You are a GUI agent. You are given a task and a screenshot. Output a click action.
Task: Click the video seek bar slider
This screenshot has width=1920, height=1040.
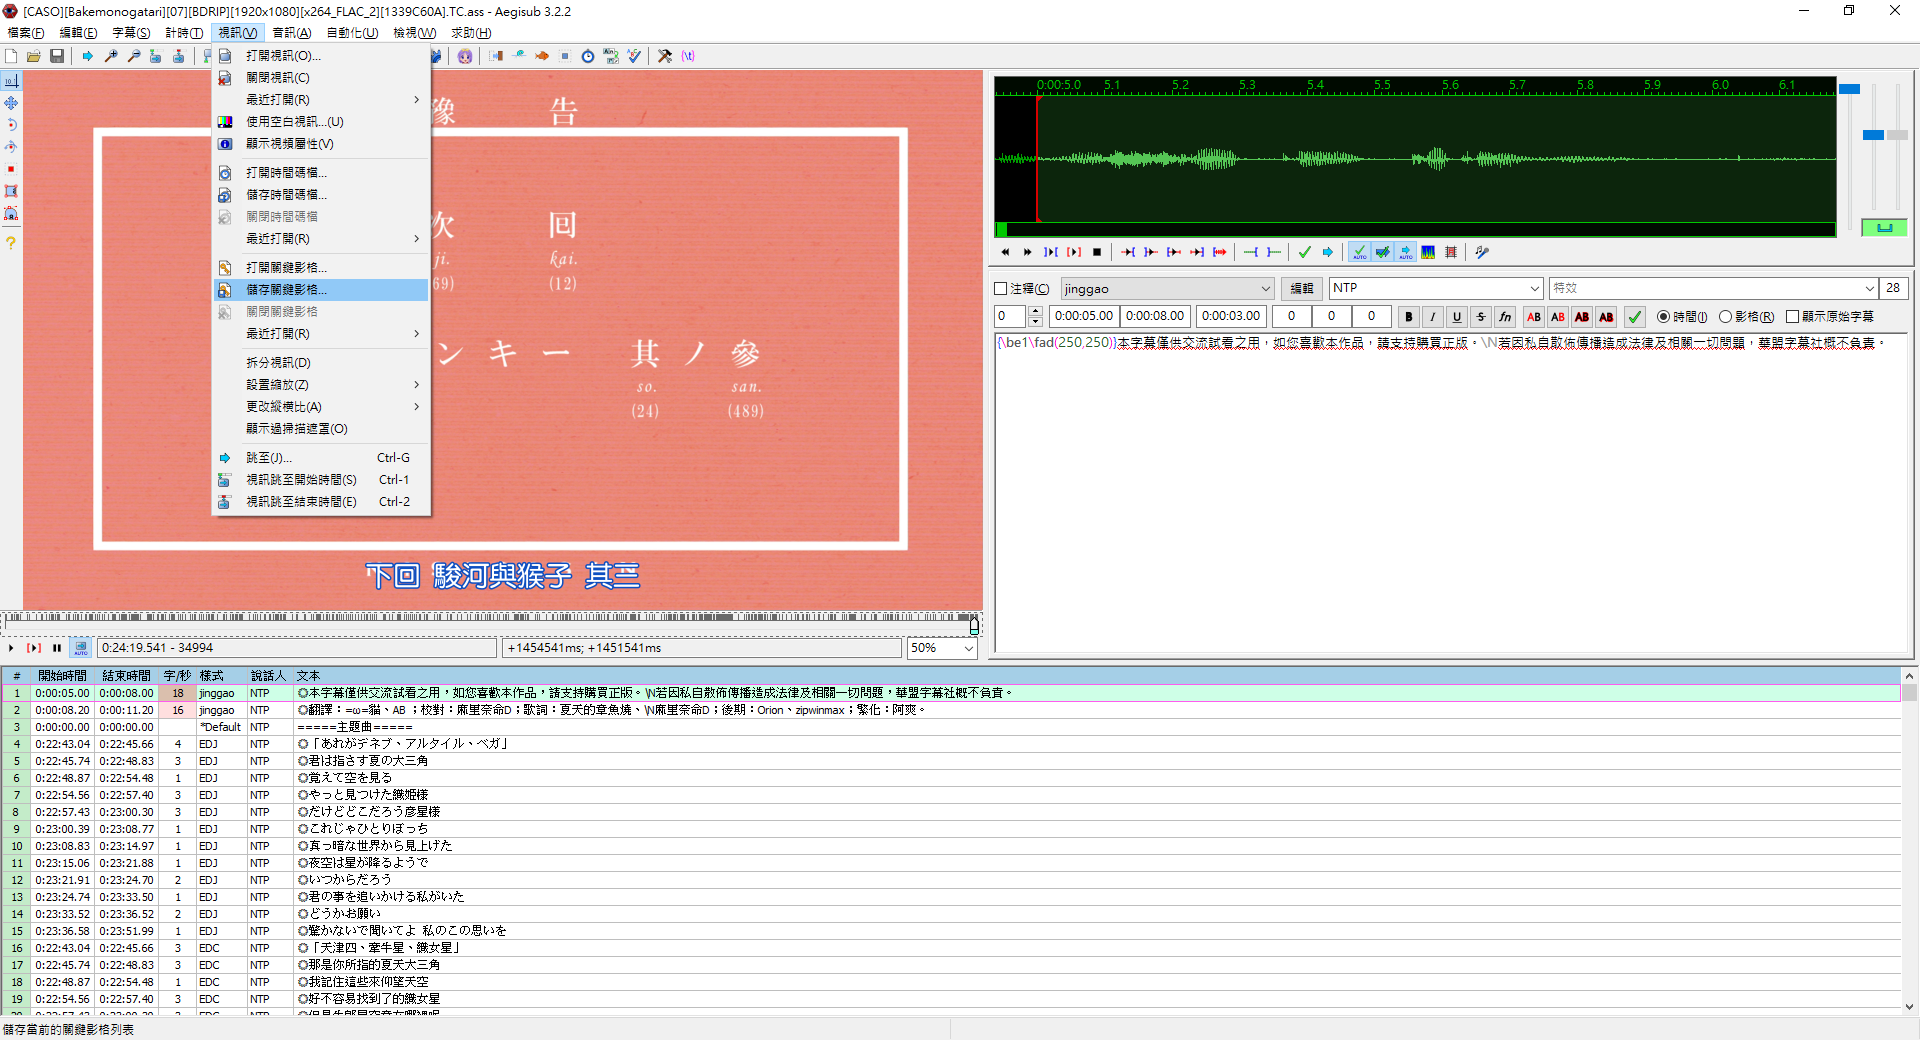click(x=490, y=622)
